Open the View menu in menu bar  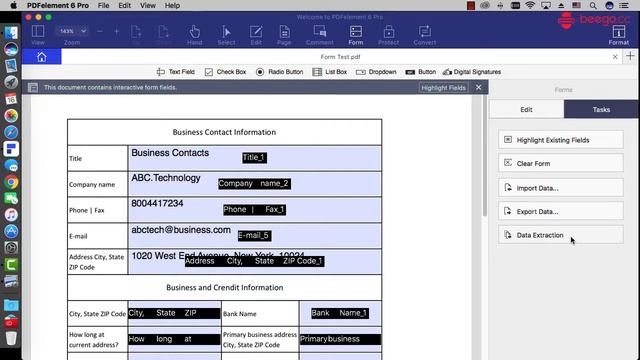pyautogui.click(x=147, y=6)
